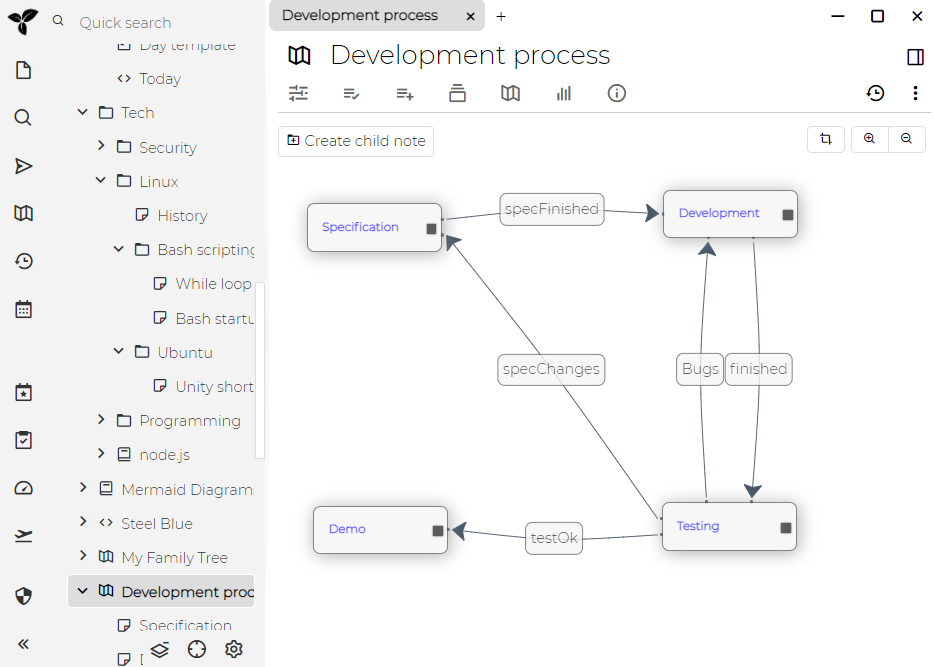This screenshot has width=934, height=667.
Task: Click zoom in magnifier on relation map
Action: coord(869,140)
